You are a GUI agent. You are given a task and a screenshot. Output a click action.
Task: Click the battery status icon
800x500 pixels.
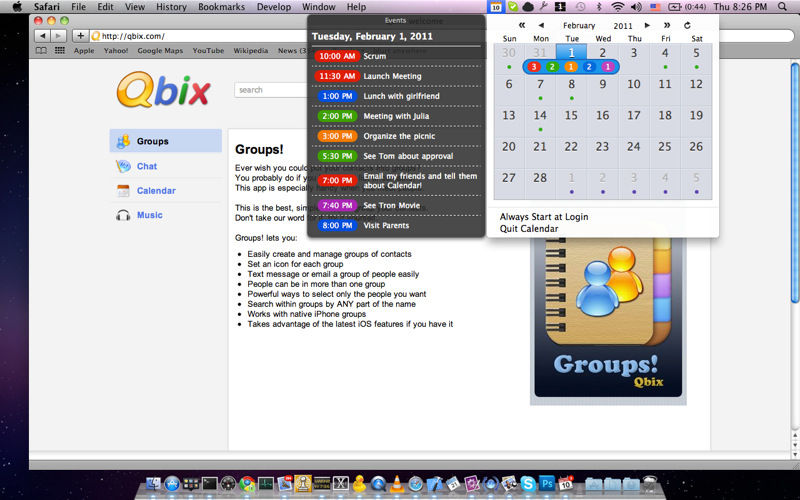(x=674, y=7)
